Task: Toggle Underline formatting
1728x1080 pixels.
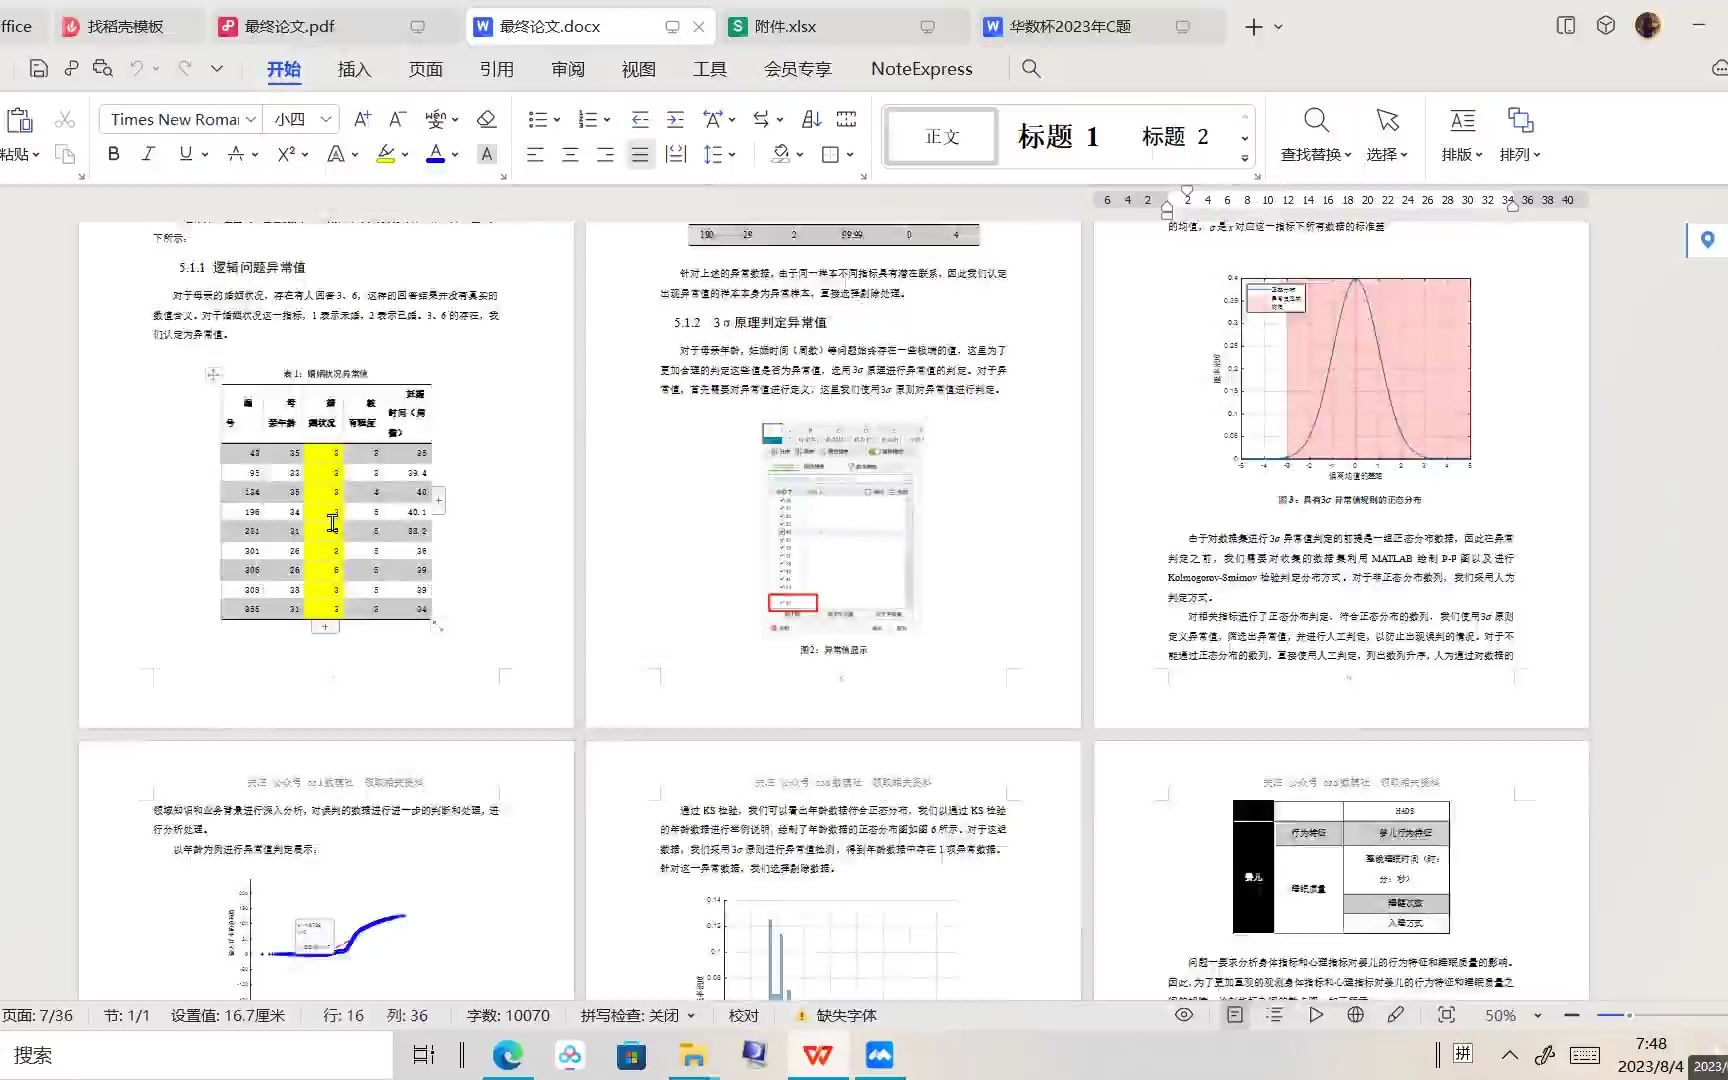Action: [x=185, y=154]
